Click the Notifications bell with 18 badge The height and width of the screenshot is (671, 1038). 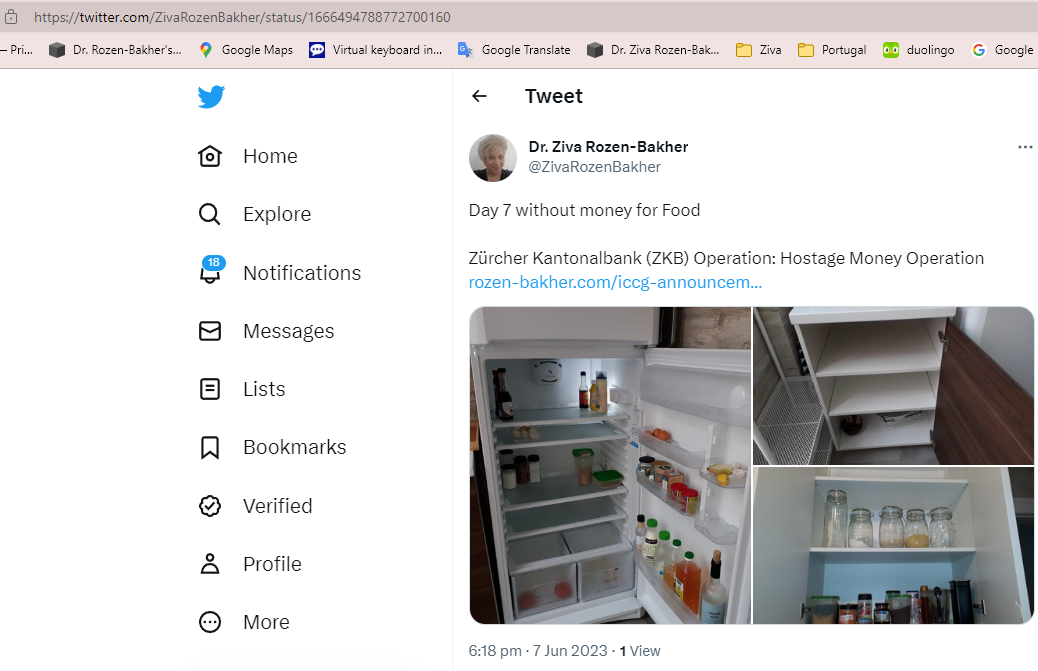(212, 270)
